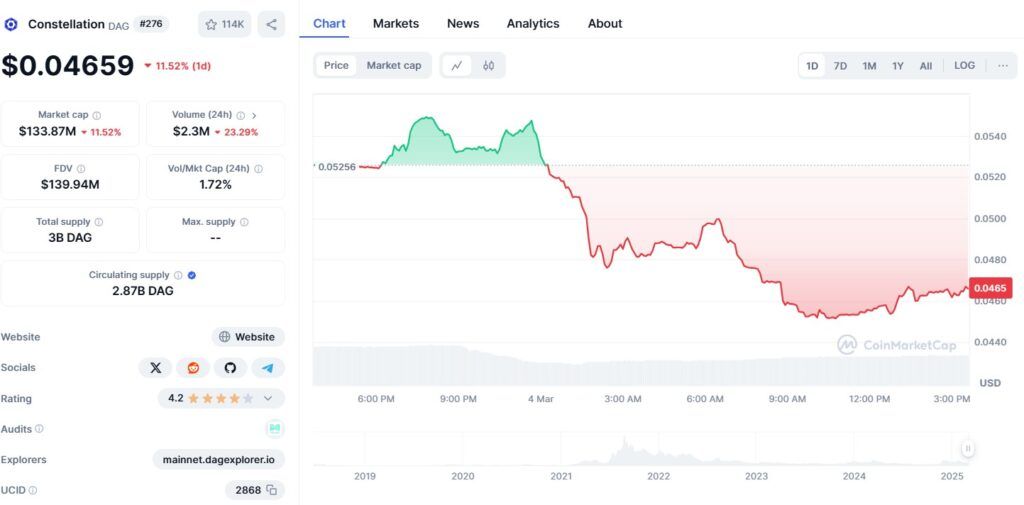Click the 3B DAG total supply value
This screenshot has width=1024, height=505.
[70, 238]
